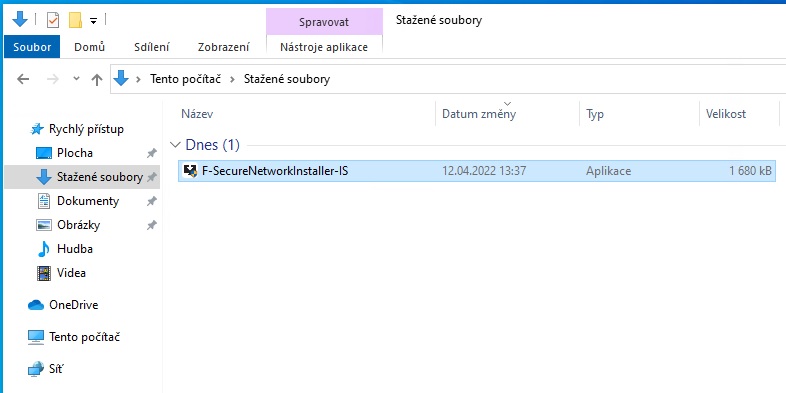Image resolution: width=786 pixels, height=393 pixels.
Task: Click the Síť network icon
Action: tap(36, 369)
